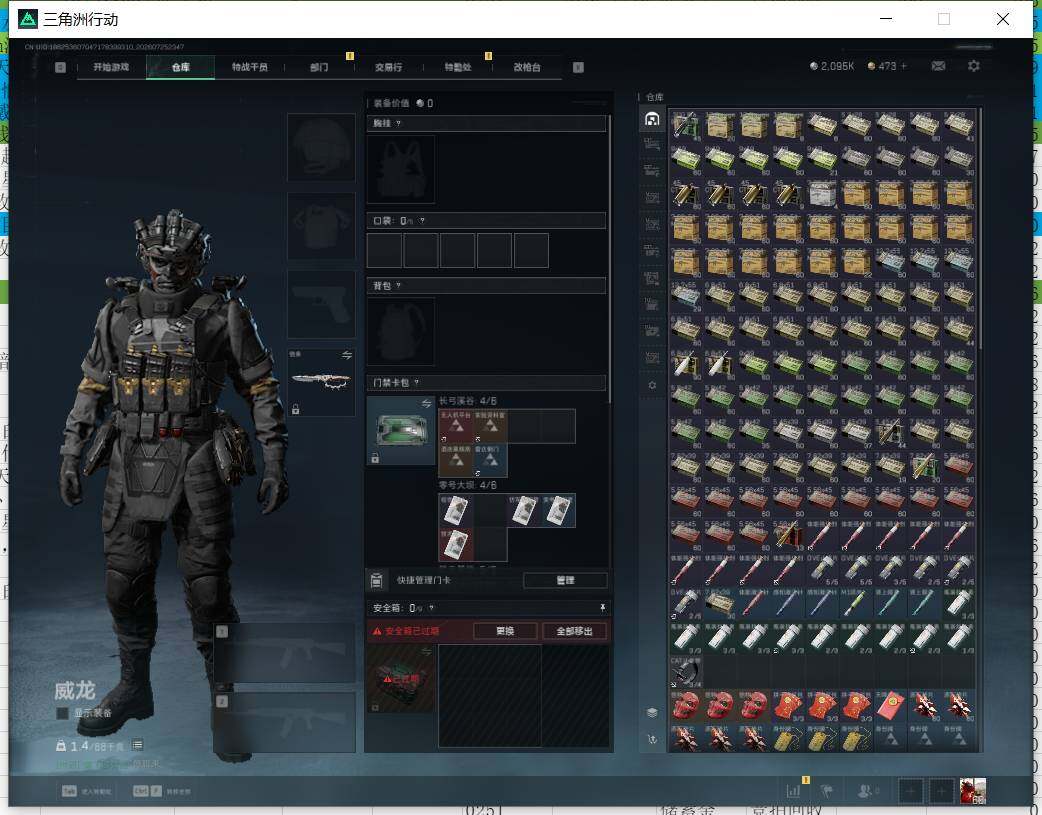Click the help mark beside 口袋
Screen dimensions: 1042x815
(x=423, y=221)
